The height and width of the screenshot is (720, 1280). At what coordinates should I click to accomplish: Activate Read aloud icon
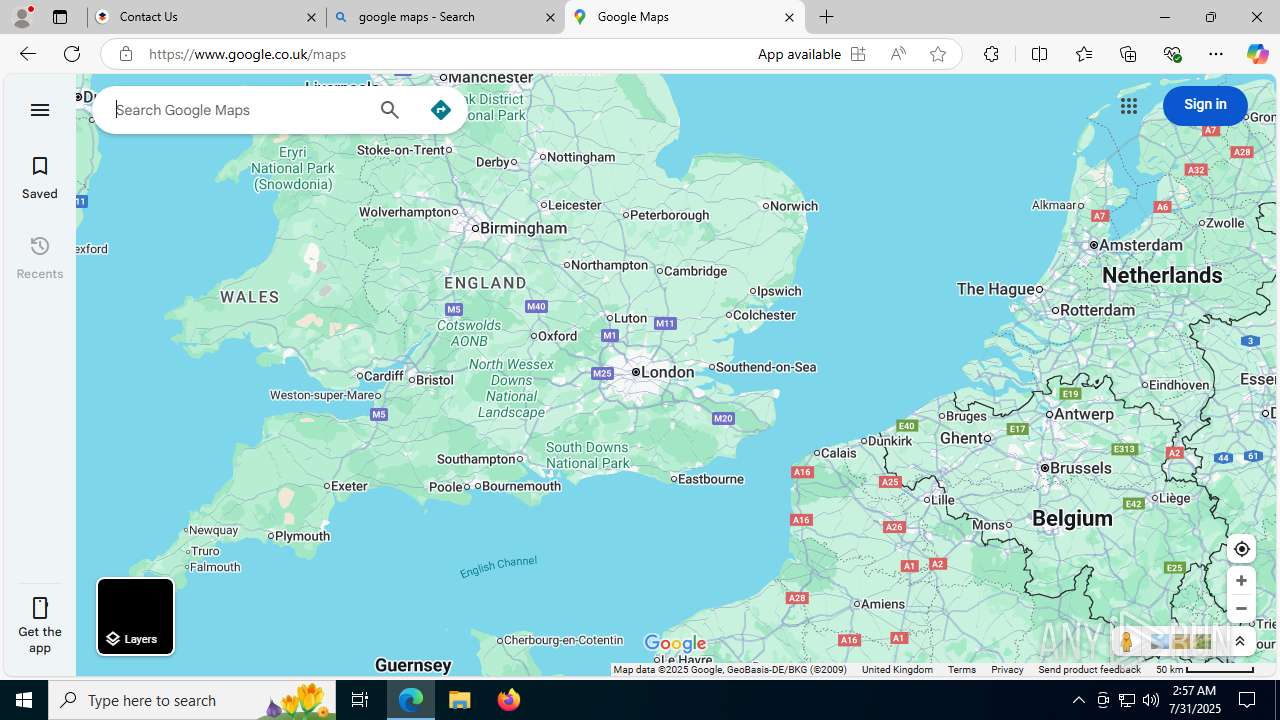click(898, 54)
